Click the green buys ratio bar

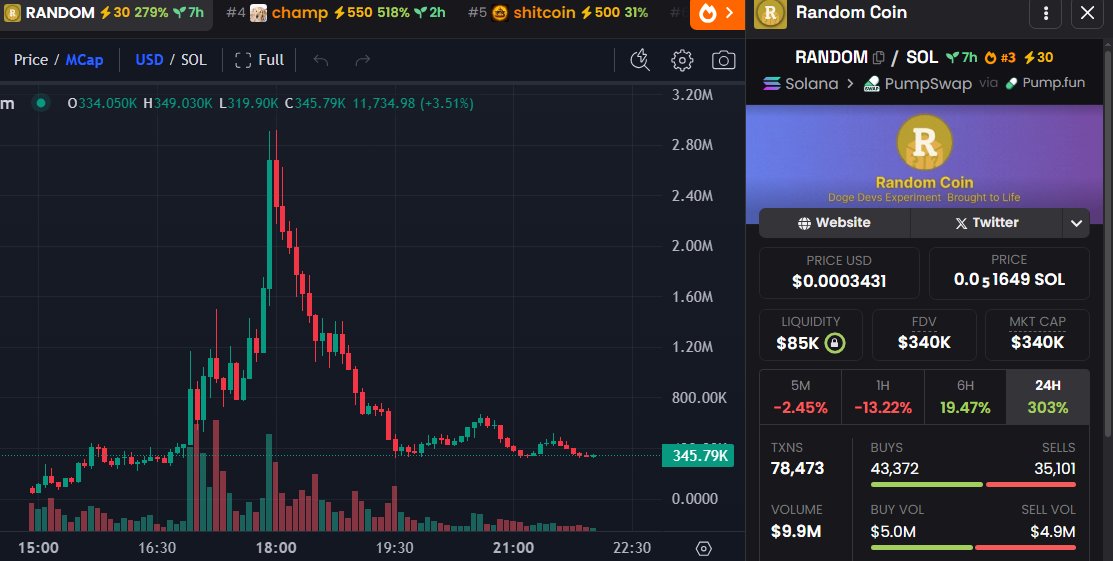point(926,485)
